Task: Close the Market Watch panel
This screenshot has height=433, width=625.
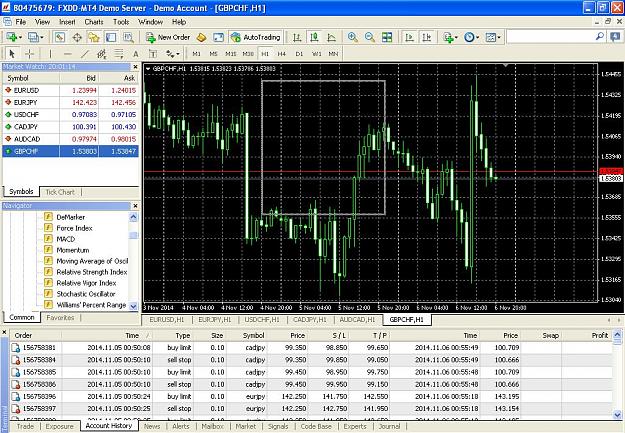Action: point(135,67)
